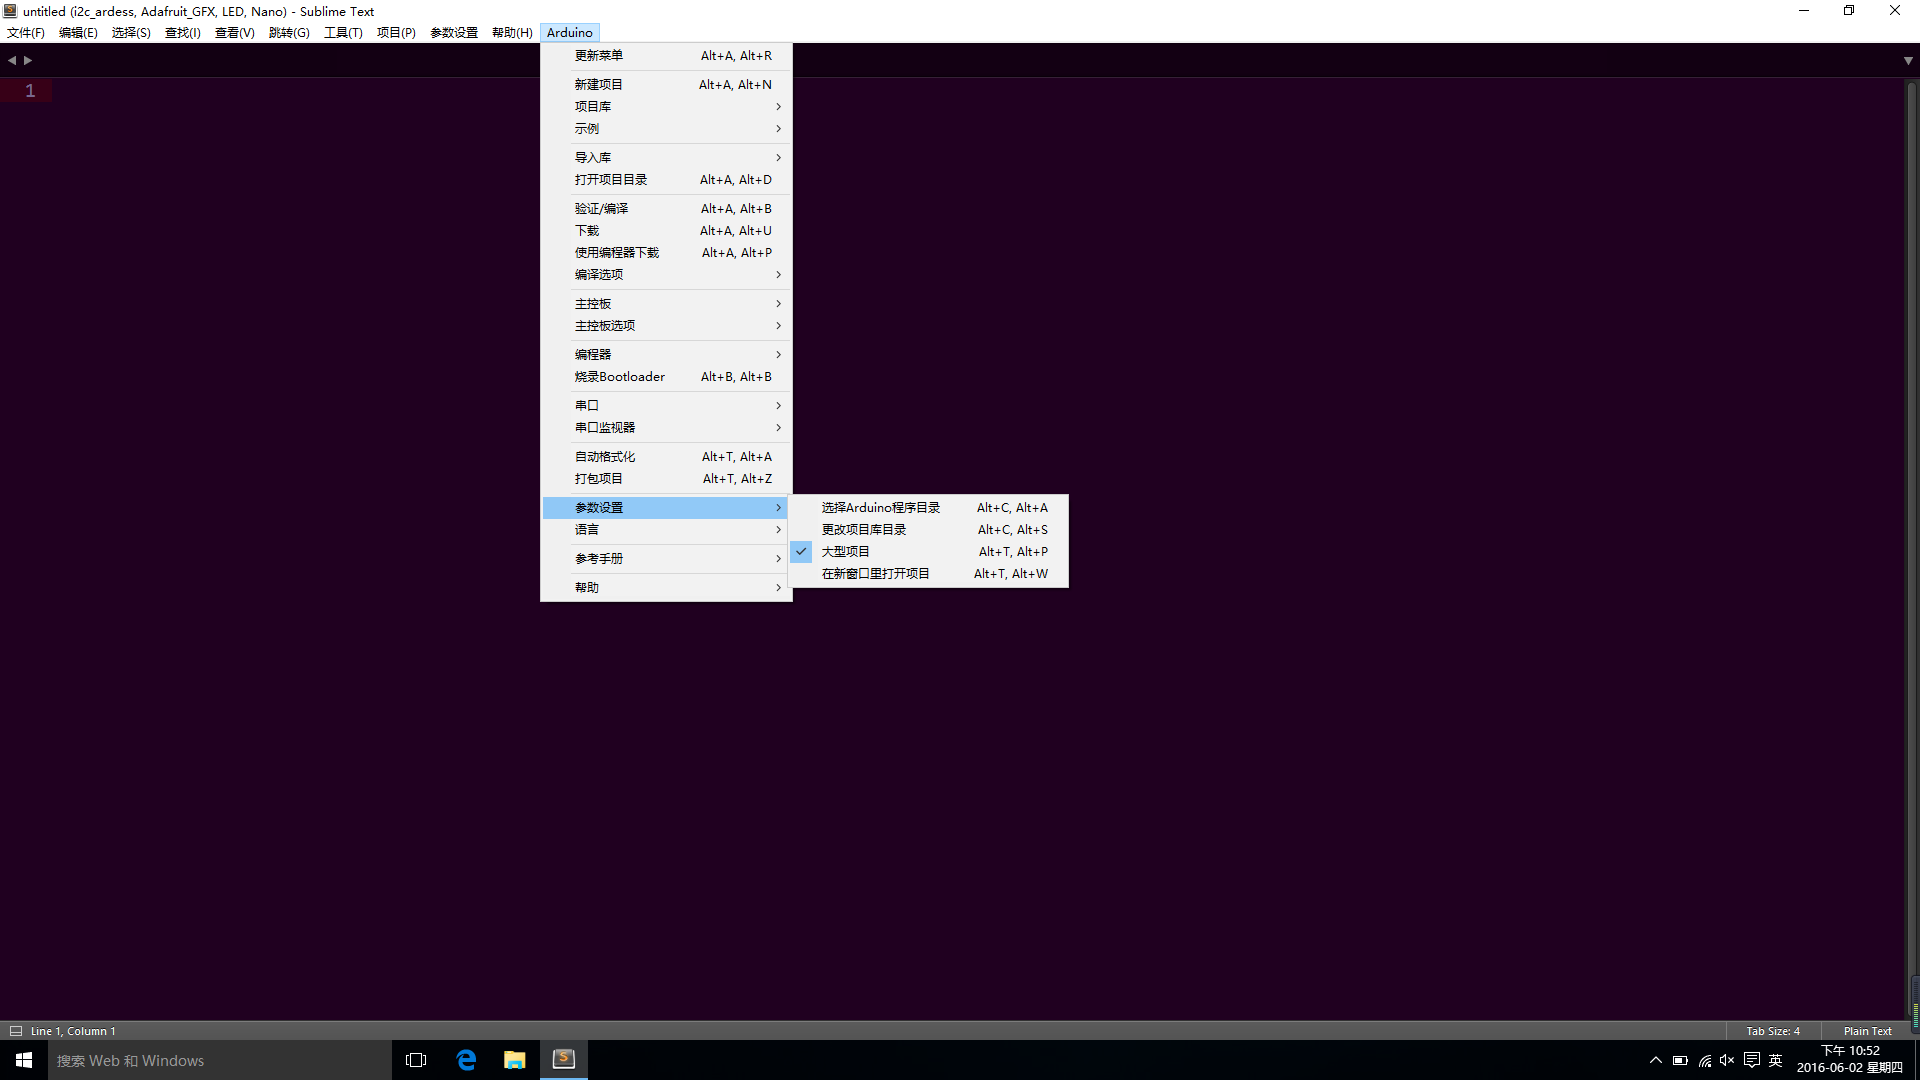Open the network tray icon
This screenshot has width=1920, height=1080.
1704,1060
